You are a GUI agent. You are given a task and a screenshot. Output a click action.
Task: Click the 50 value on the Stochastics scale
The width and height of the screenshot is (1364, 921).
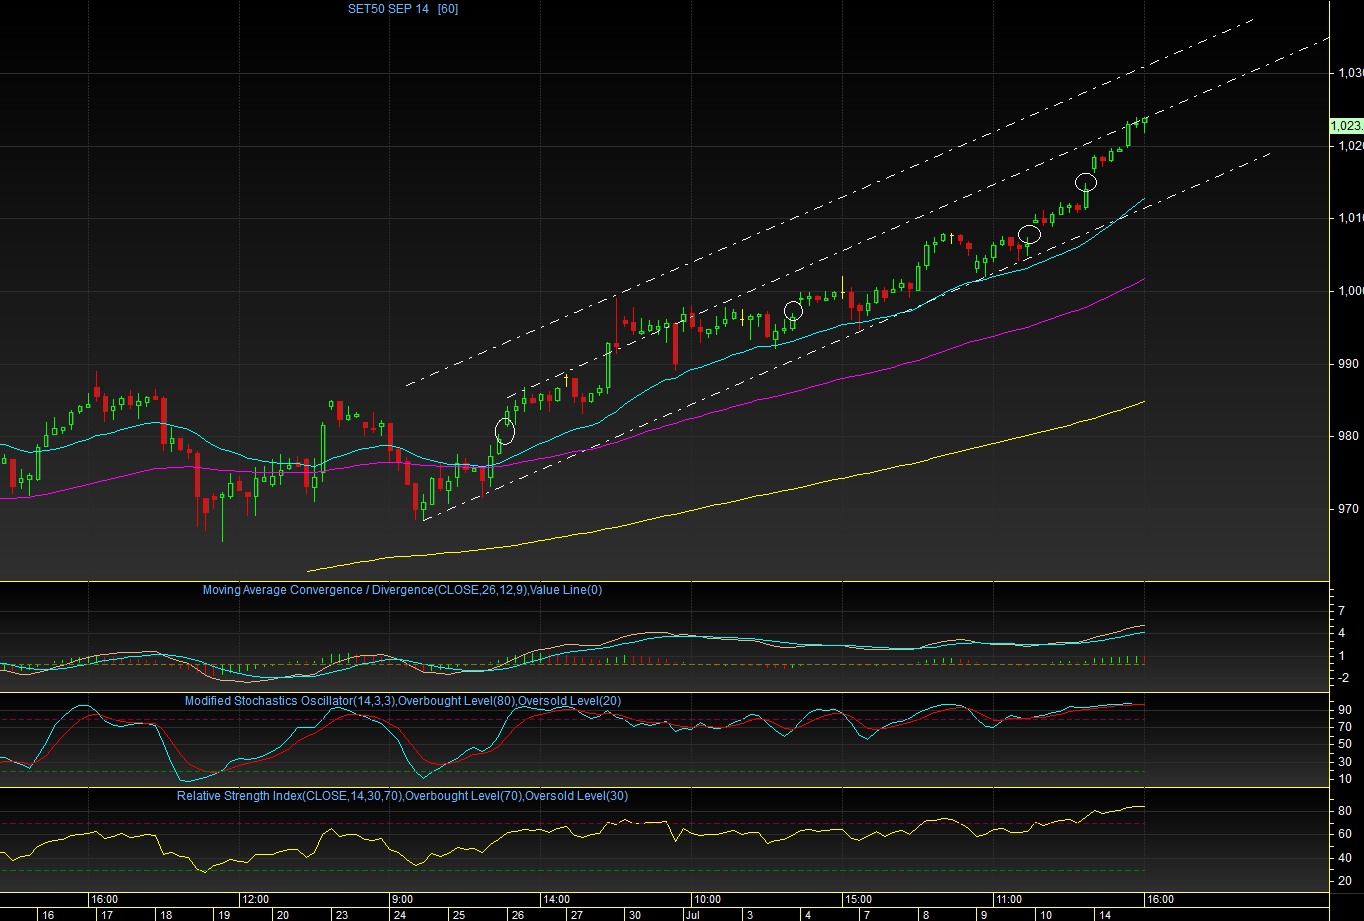pyautogui.click(x=1345, y=744)
